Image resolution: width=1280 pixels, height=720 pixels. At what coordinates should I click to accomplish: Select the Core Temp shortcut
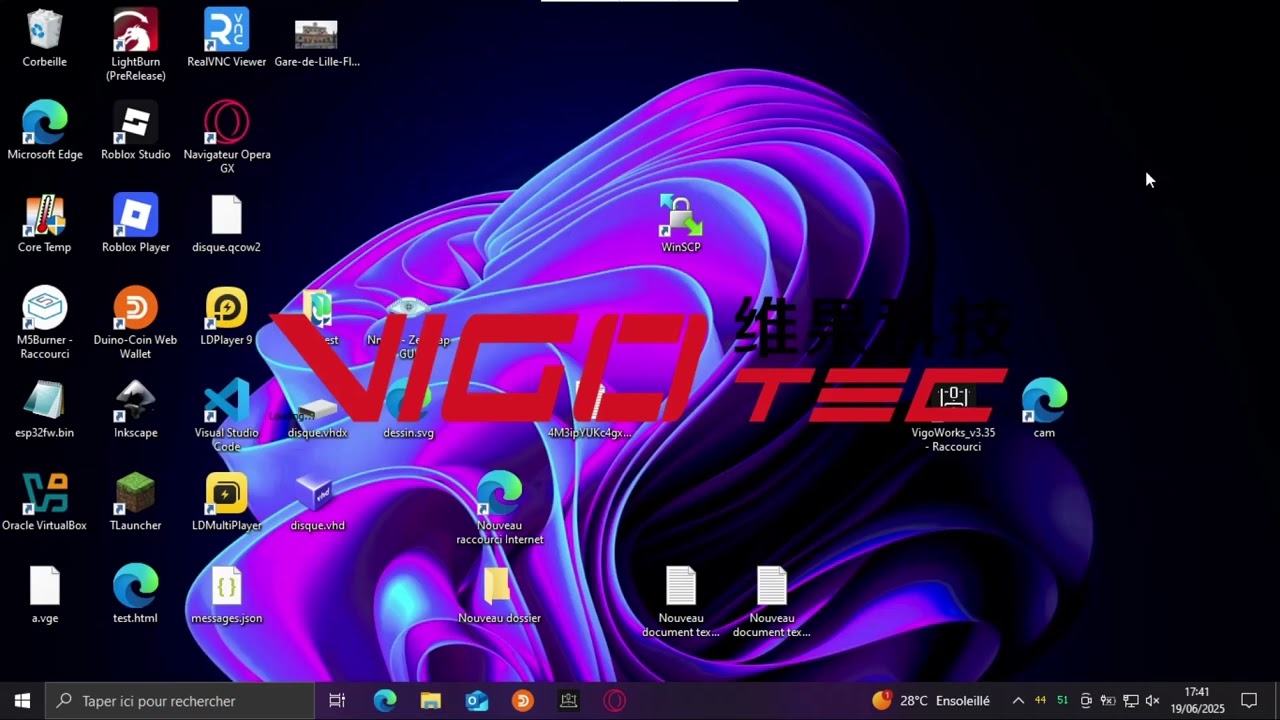[x=45, y=224]
